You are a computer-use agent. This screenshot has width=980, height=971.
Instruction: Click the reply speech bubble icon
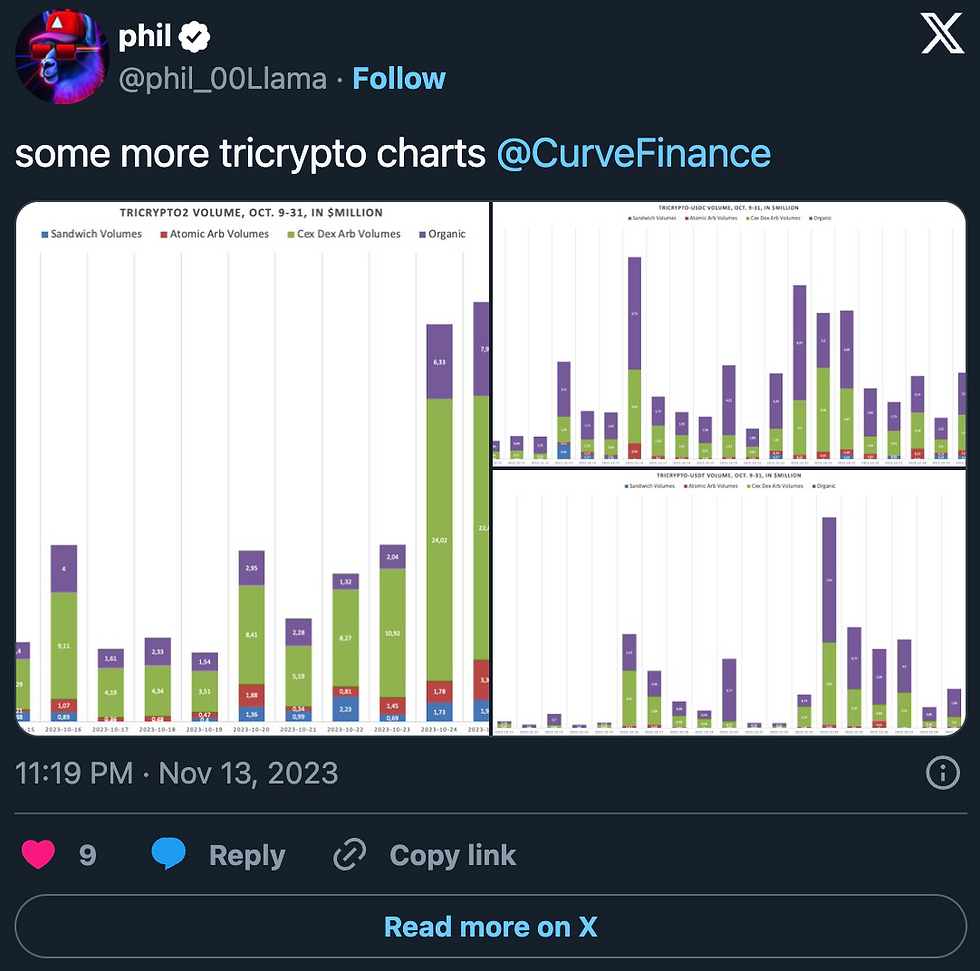(166, 854)
